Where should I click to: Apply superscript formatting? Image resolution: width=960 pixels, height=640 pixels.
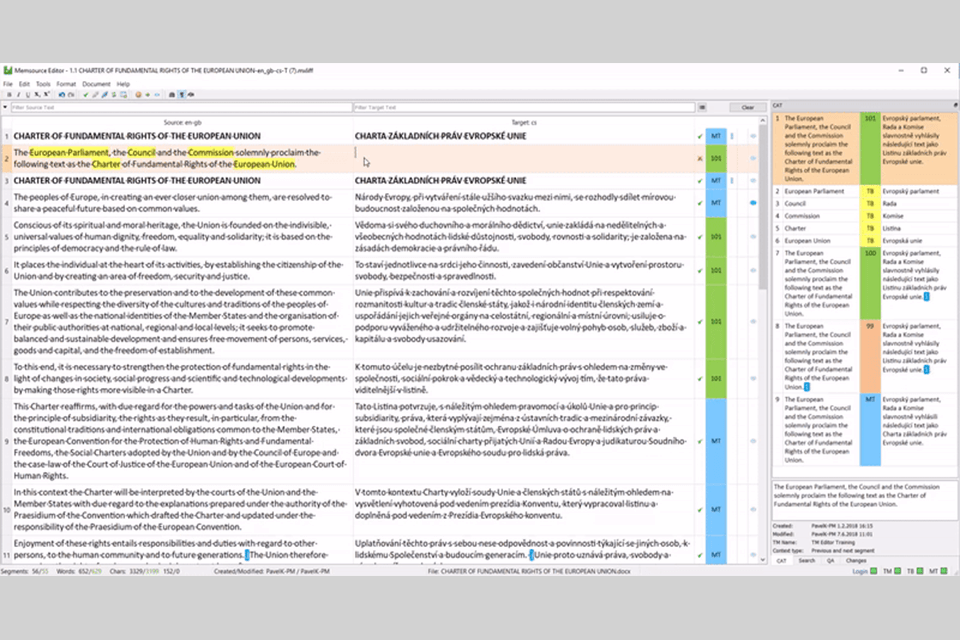47,95
